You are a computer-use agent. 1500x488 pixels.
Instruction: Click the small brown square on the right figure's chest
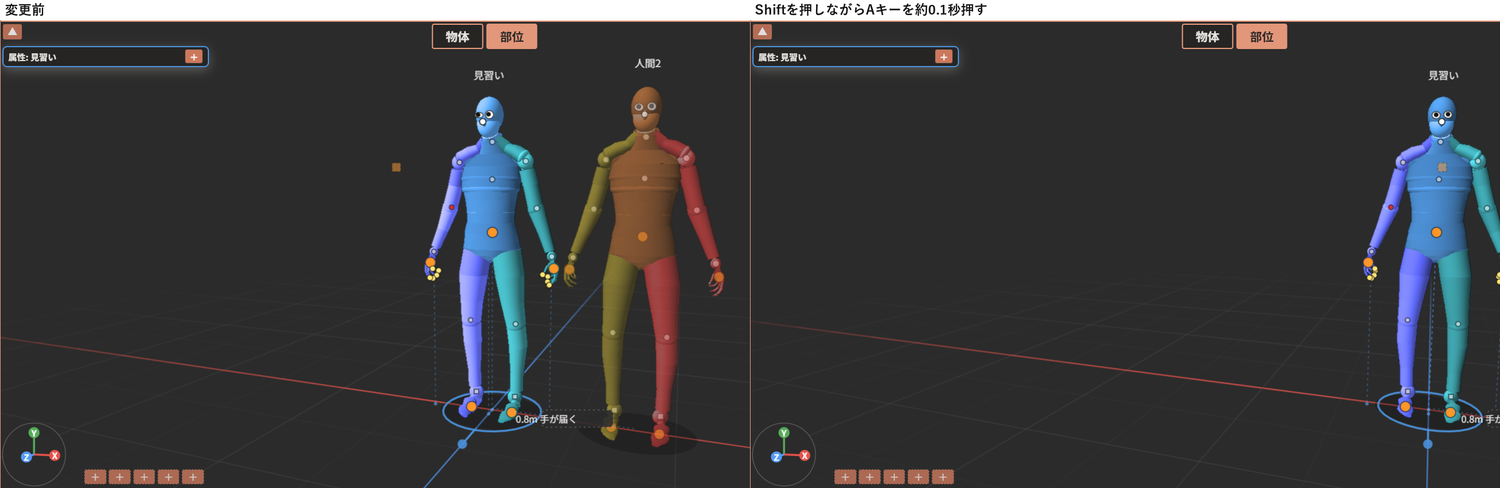[1442, 167]
